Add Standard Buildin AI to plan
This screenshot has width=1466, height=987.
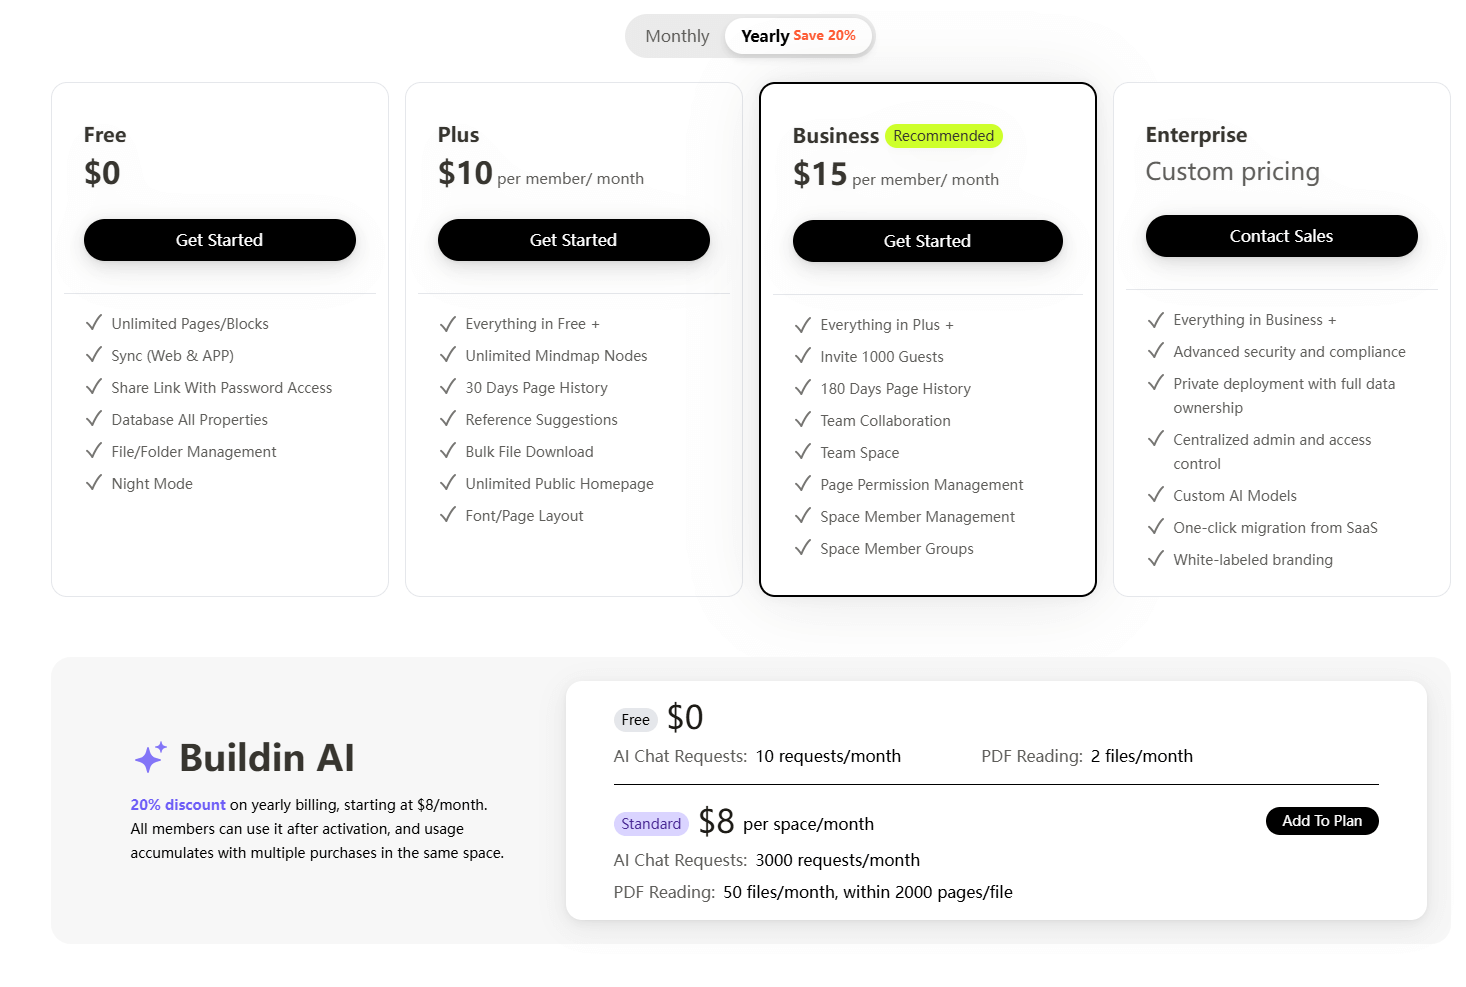click(1322, 820)
